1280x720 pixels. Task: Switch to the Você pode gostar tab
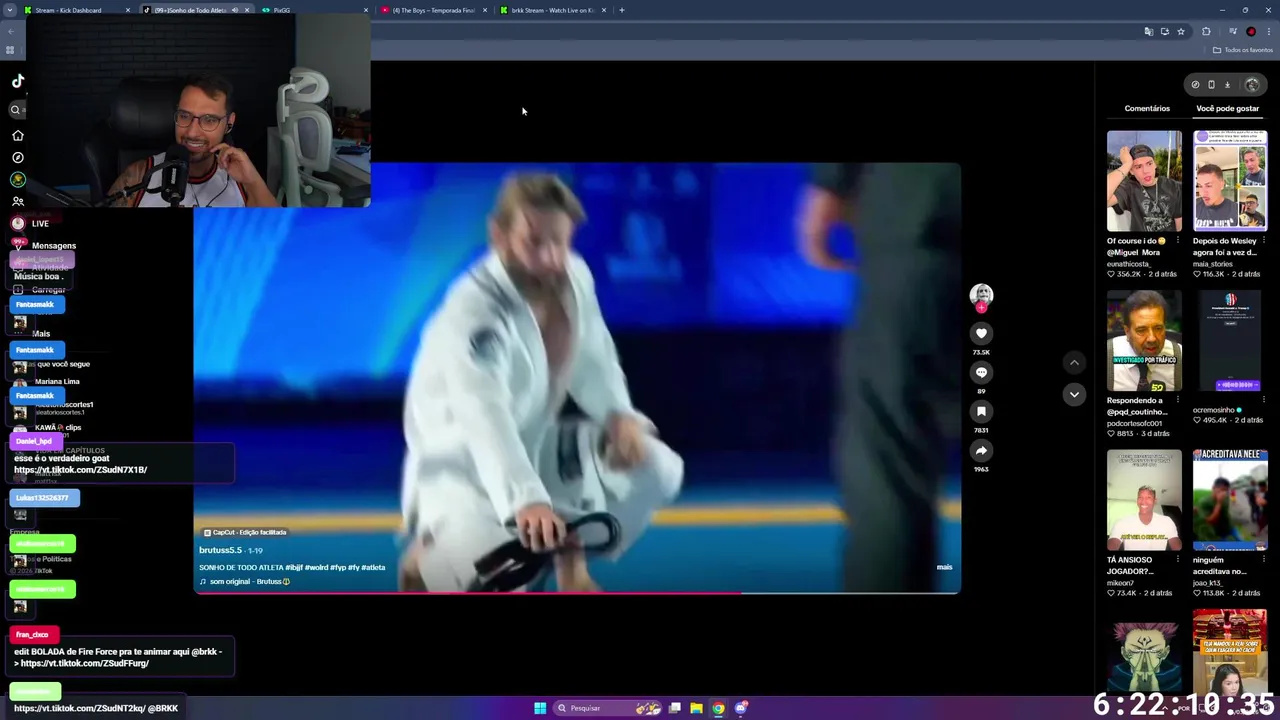click(x=1227, y=108)
